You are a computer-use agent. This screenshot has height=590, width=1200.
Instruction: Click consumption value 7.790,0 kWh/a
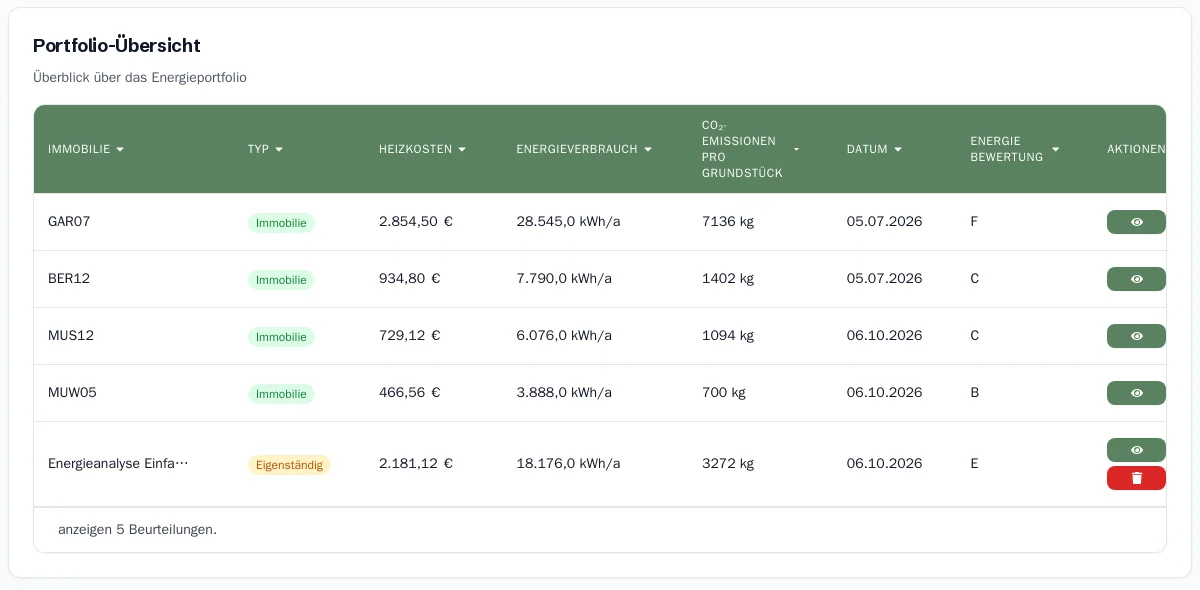point(564,279)
